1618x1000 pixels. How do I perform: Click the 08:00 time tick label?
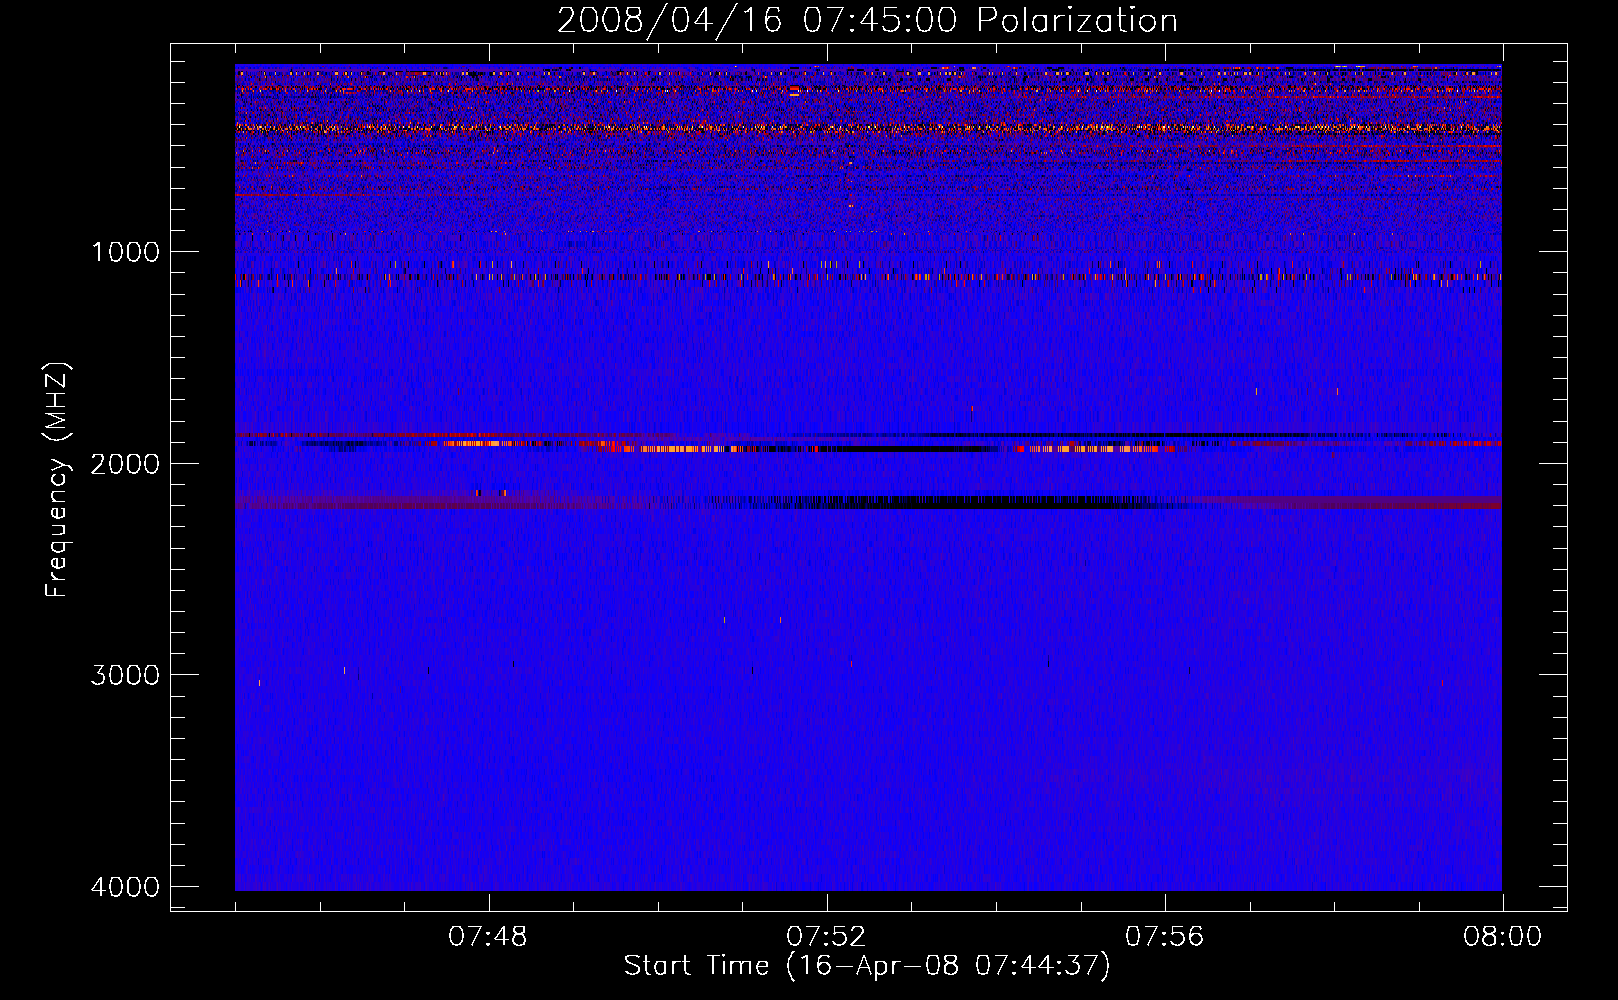1502,937
